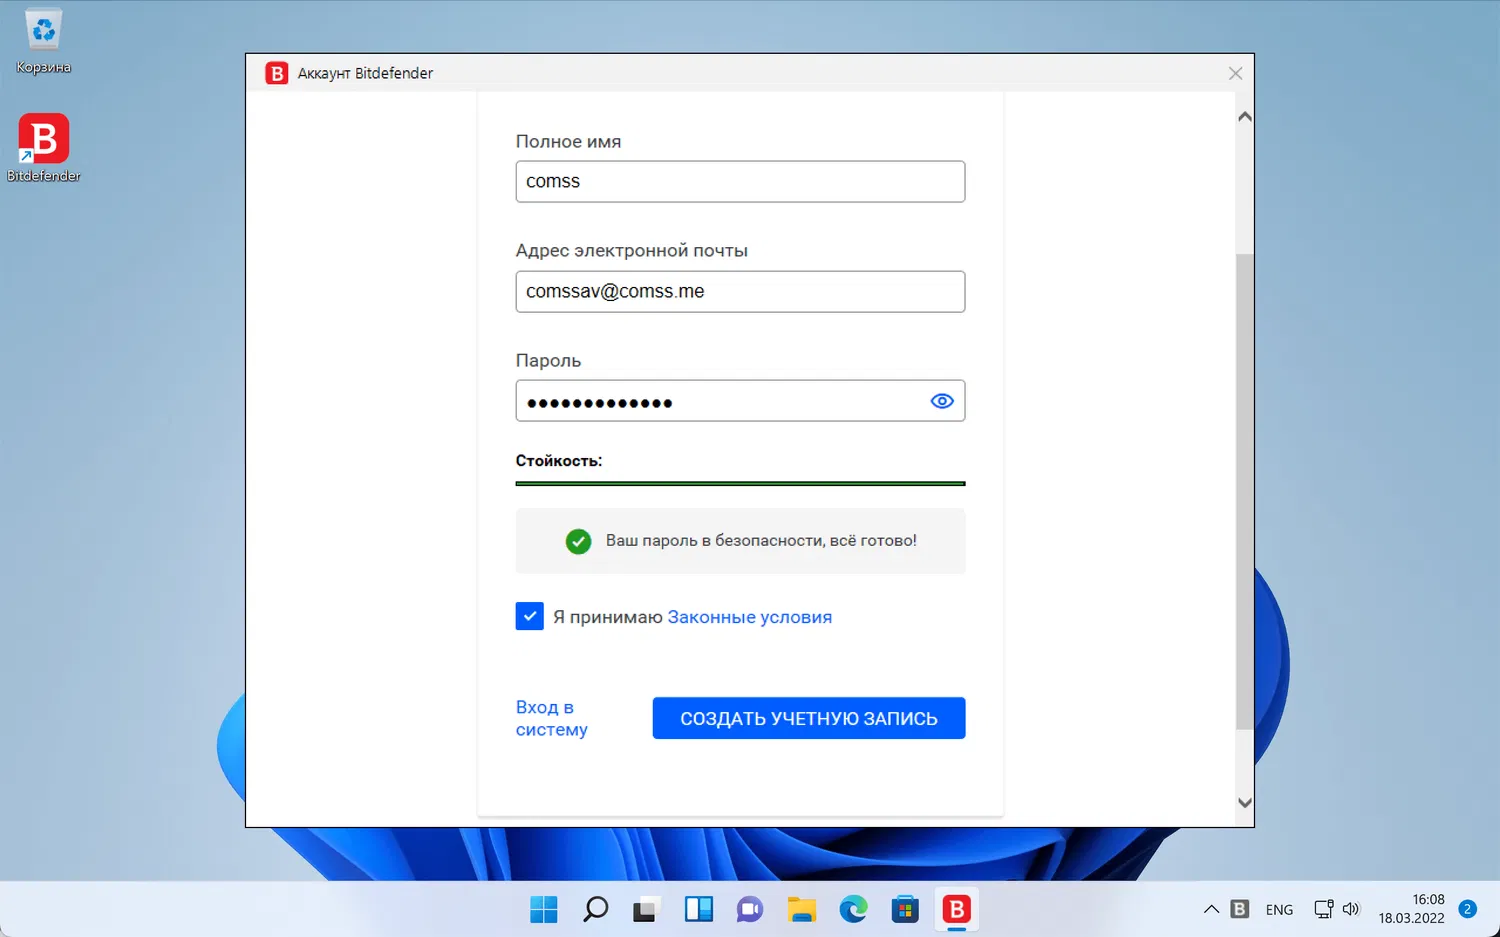The image size is (1500, 937).
Task: Open Task View on the taskbar
Action: pyautogui.click(x=645, y=909)
